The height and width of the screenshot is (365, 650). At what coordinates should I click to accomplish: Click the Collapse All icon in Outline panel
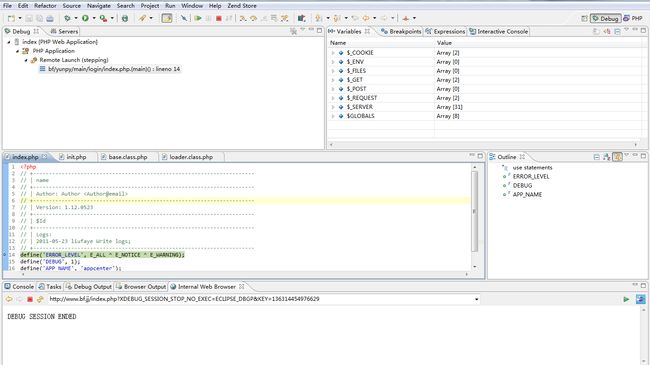click(597, 157)
